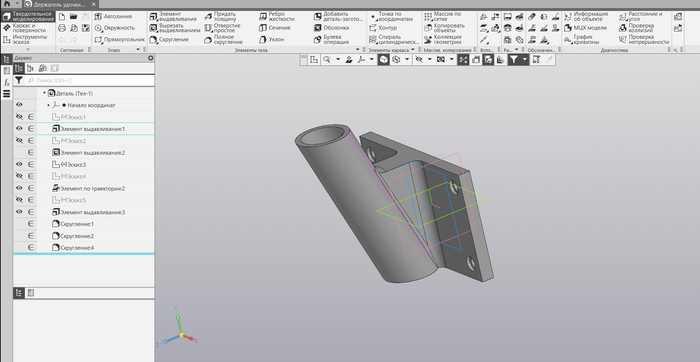This screenshot has height=362, width=700.
Task: Show hidden Эскиз:5 eye icon
Action: (x=19, y=200)
